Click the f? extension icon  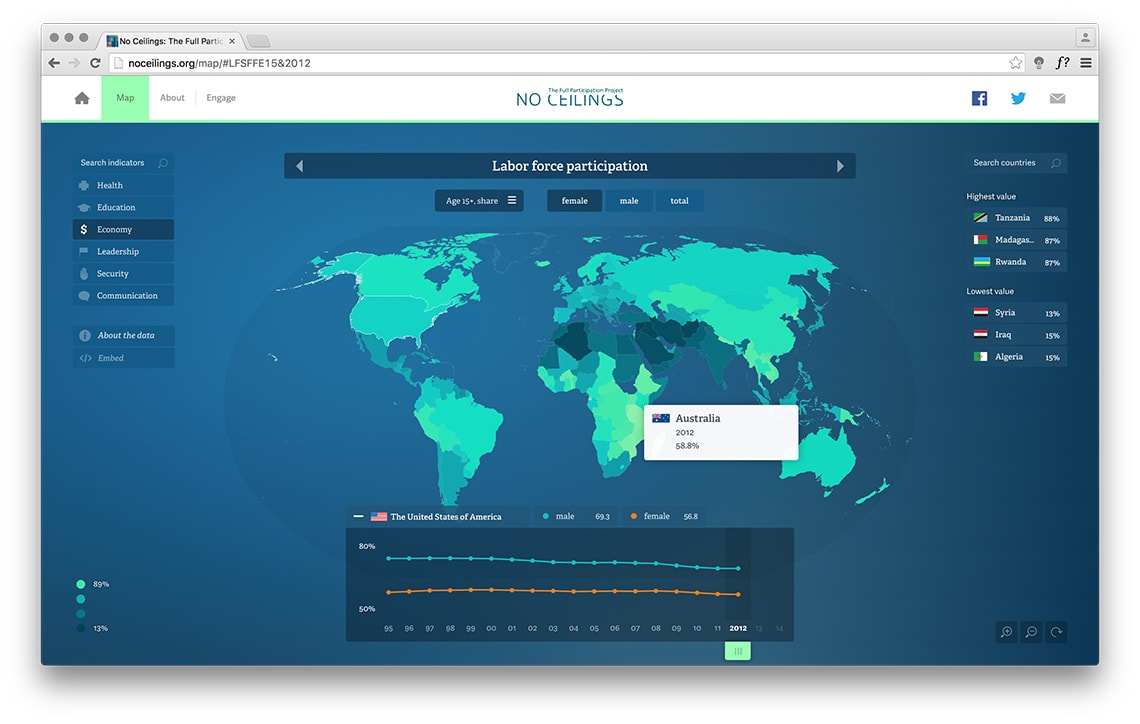coord(1062,63)
